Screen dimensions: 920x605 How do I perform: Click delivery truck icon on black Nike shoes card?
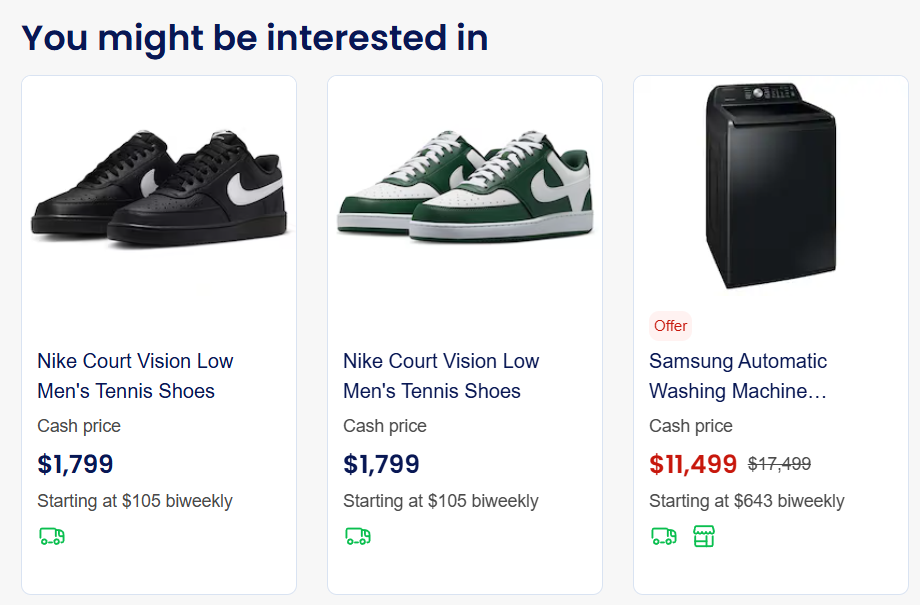pos(52,537)
